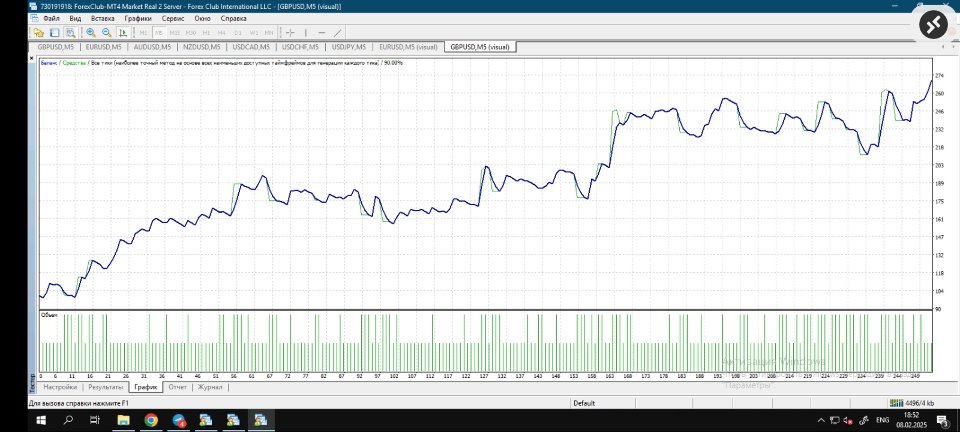The width and height of the screenshot is (960, 432).
Task: Select the Trendline drawing tool
Action: point(338,32)
